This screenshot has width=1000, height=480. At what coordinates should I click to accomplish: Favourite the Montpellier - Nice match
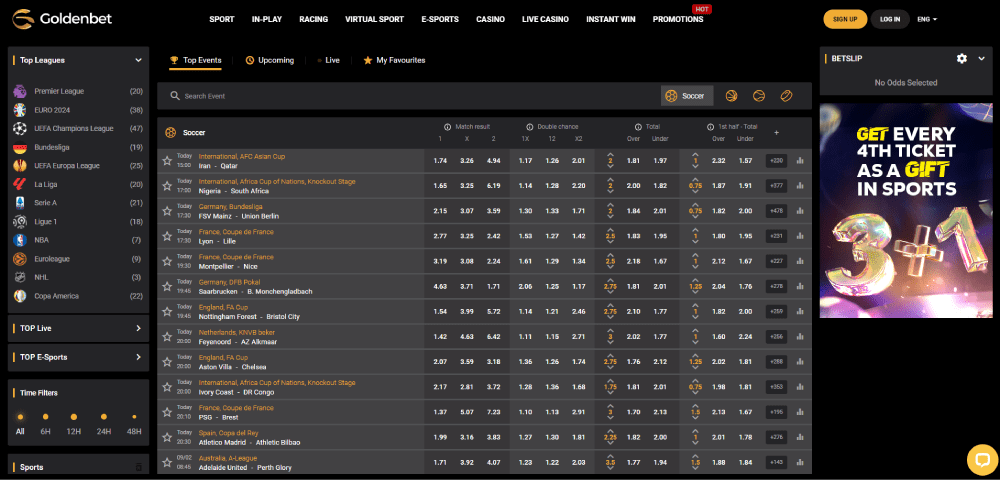[x=167, y=261]
